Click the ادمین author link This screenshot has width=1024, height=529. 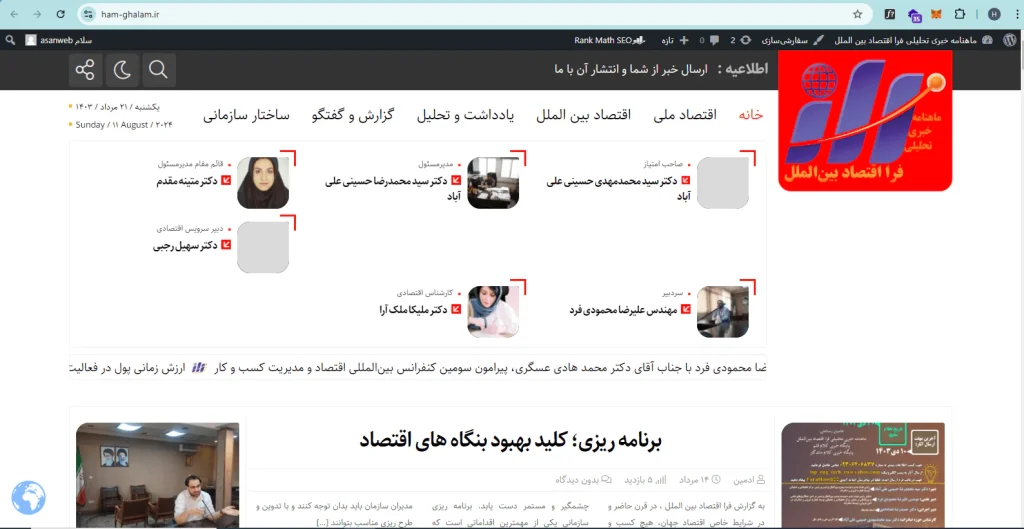click(749, 479)
